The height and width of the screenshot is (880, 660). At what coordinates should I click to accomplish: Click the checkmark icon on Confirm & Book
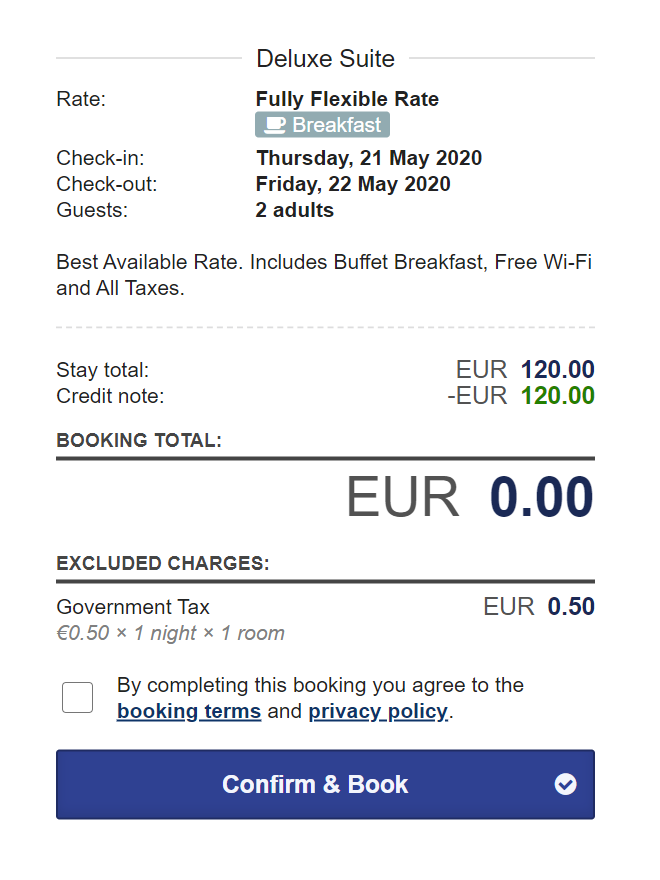[565, 784]
